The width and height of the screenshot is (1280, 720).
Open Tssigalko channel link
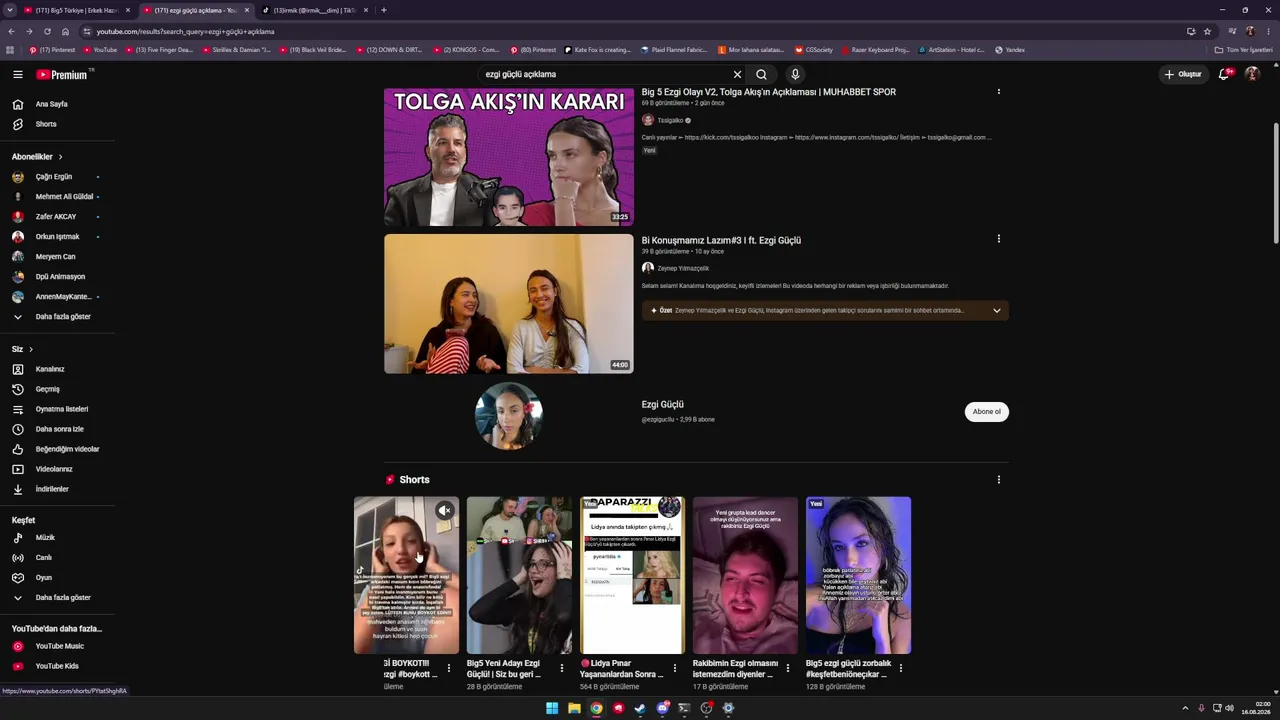pyautogui.click(x=671, y=120)
